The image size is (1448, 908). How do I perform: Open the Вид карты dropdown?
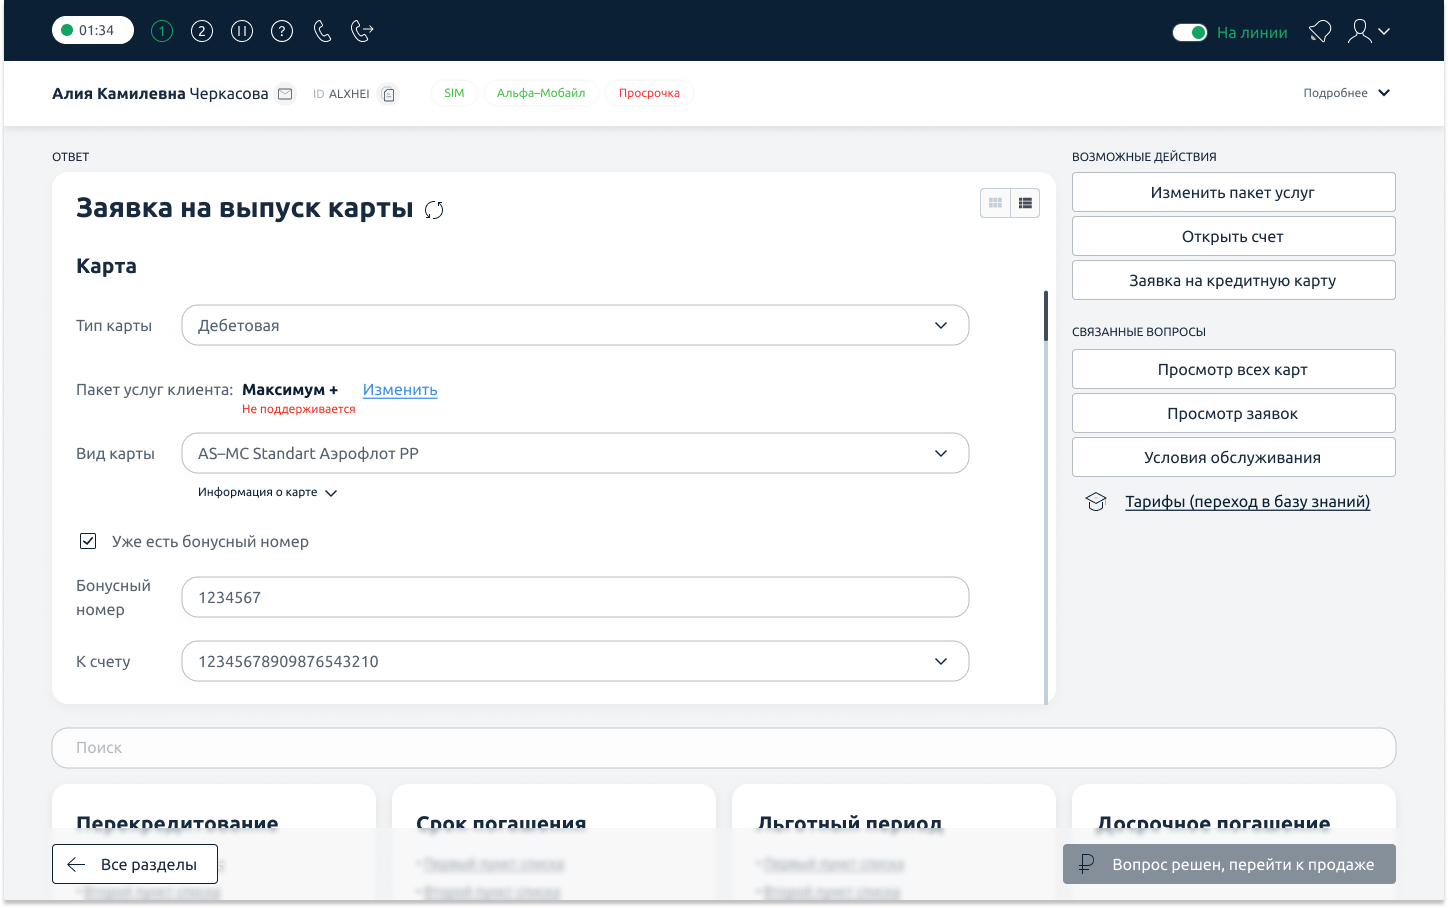(575, 453)
